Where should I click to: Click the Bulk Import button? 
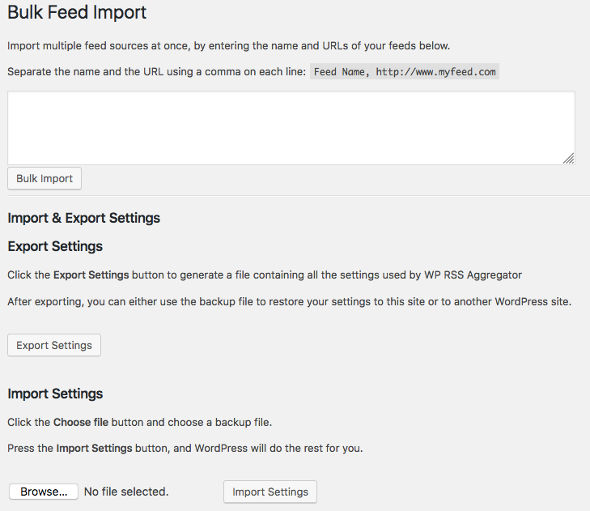tap(44, 178)
